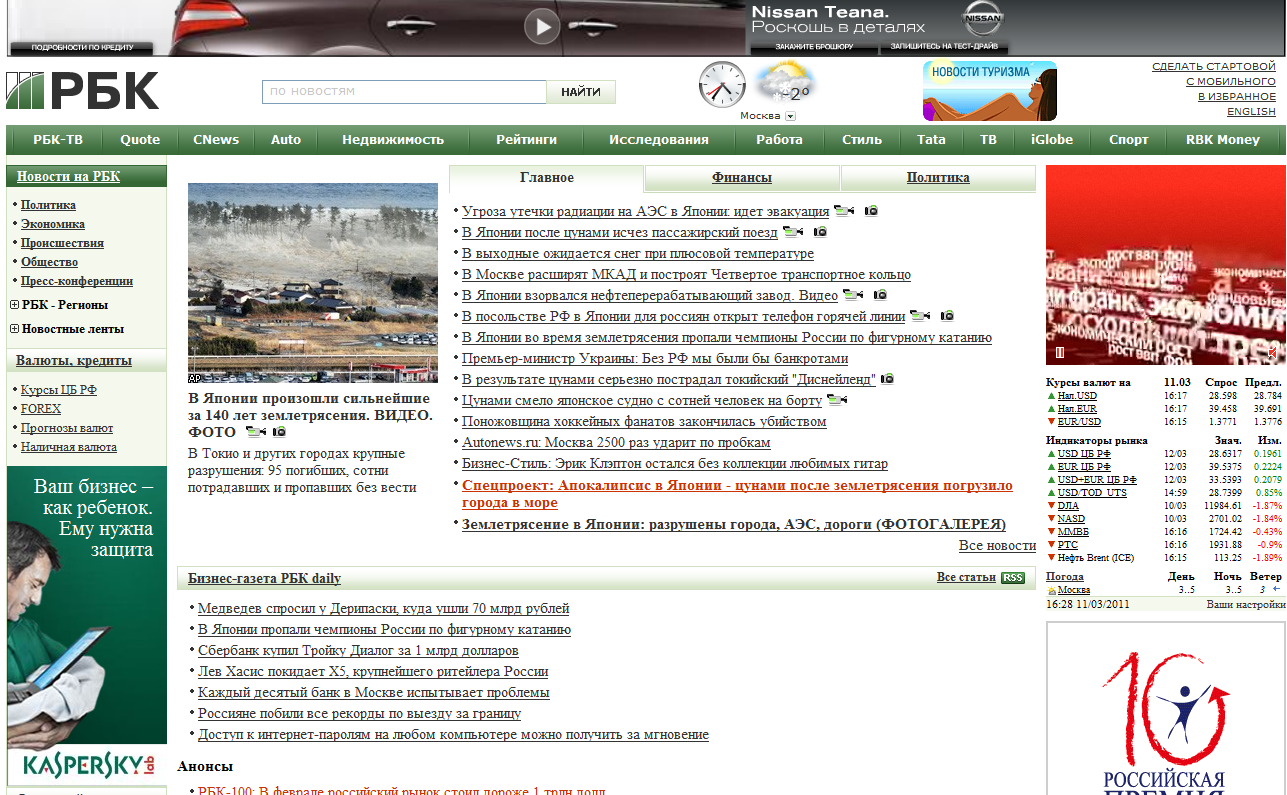This screenshot has width=1287, height=795.
Task: Click Подробности по кредиту in Nissan banner
Action: 81,47
